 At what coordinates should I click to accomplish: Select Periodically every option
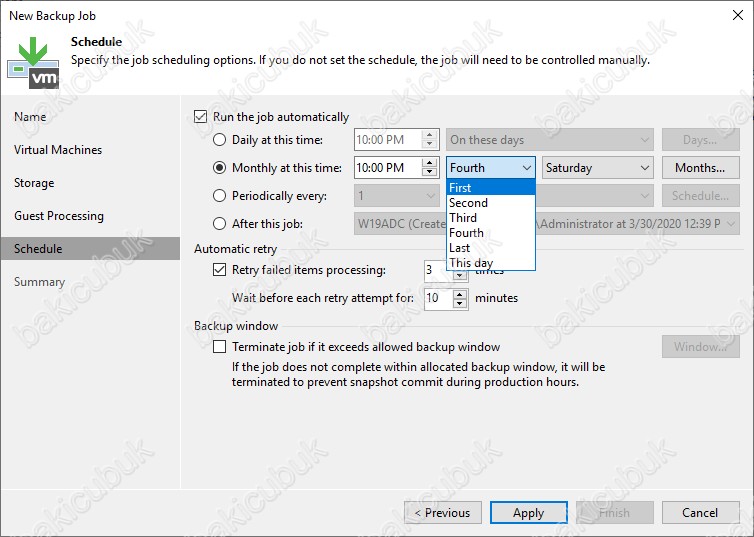219,196
